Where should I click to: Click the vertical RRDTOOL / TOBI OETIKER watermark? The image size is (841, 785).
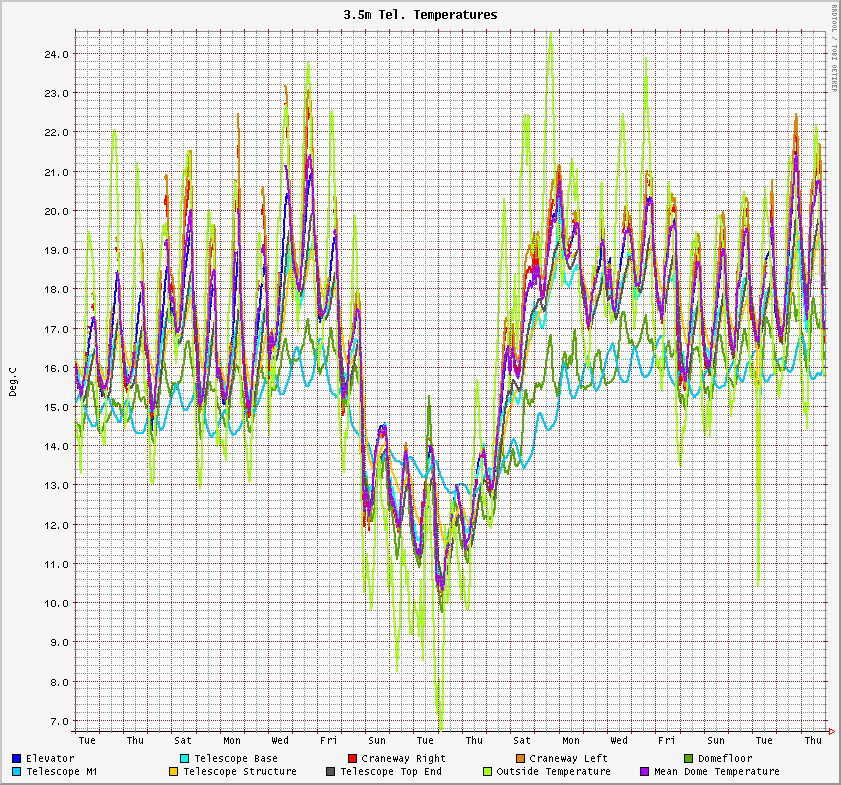pos(834,48)
